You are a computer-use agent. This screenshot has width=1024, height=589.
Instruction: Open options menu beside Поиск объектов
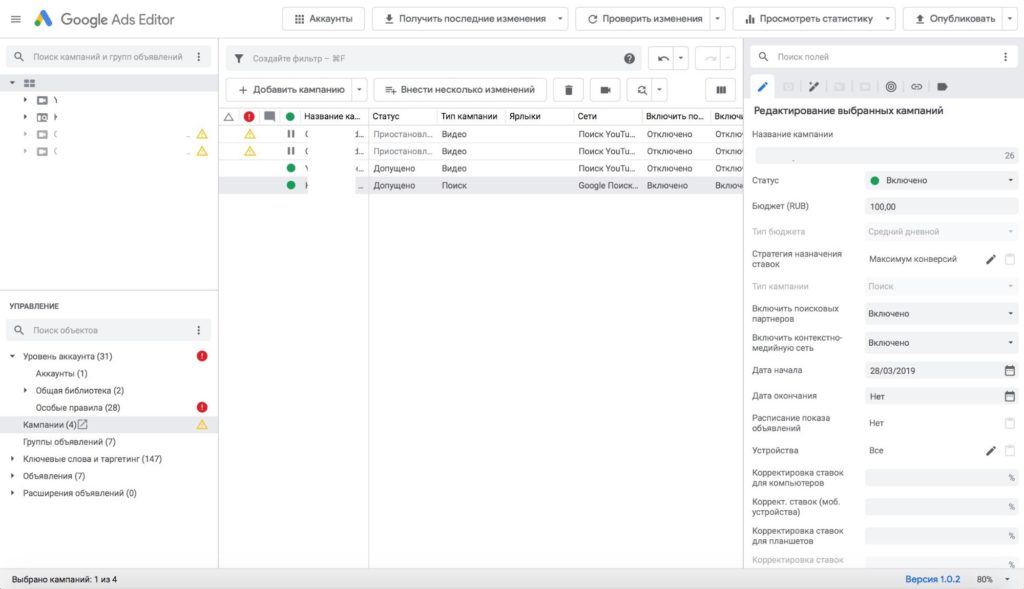coord(199,330)
